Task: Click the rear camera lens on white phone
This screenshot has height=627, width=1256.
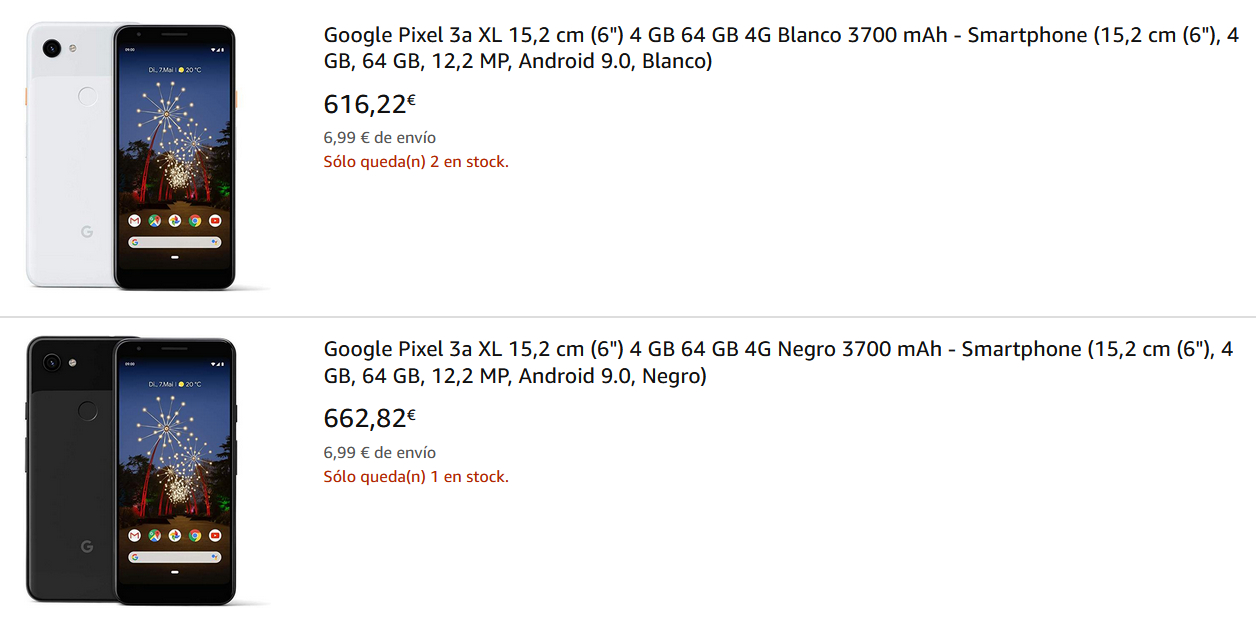Action: (52, 48)
